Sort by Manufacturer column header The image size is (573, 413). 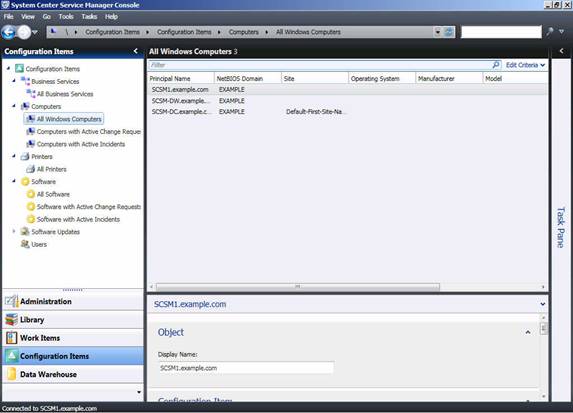pyautogui.click(x=449, y=79)
